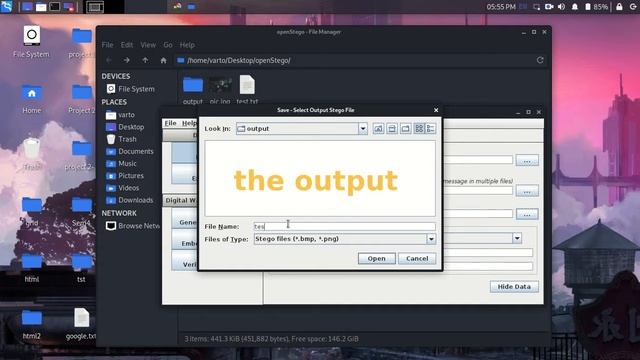Open the applications menu in top panel
This screenshot has width=640, height=360.
click(7, 7)
